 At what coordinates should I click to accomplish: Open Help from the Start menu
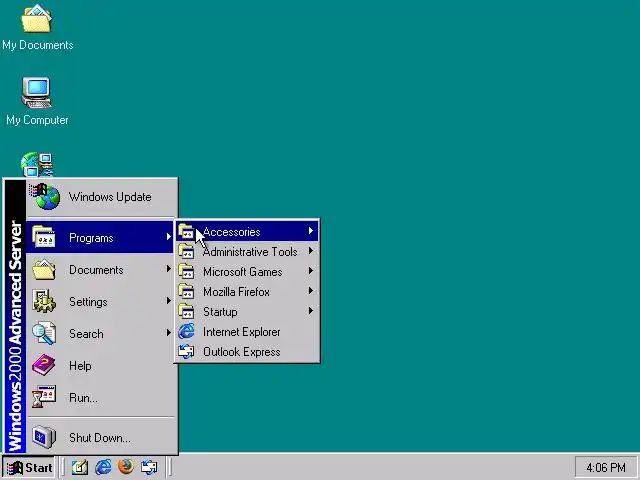(x=101, y=365)
